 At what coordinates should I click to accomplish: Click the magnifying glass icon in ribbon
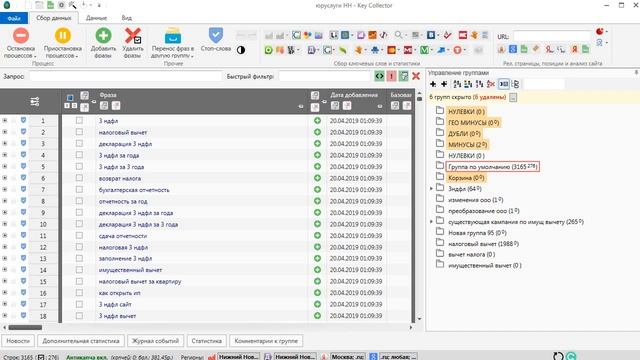(398, 35)
